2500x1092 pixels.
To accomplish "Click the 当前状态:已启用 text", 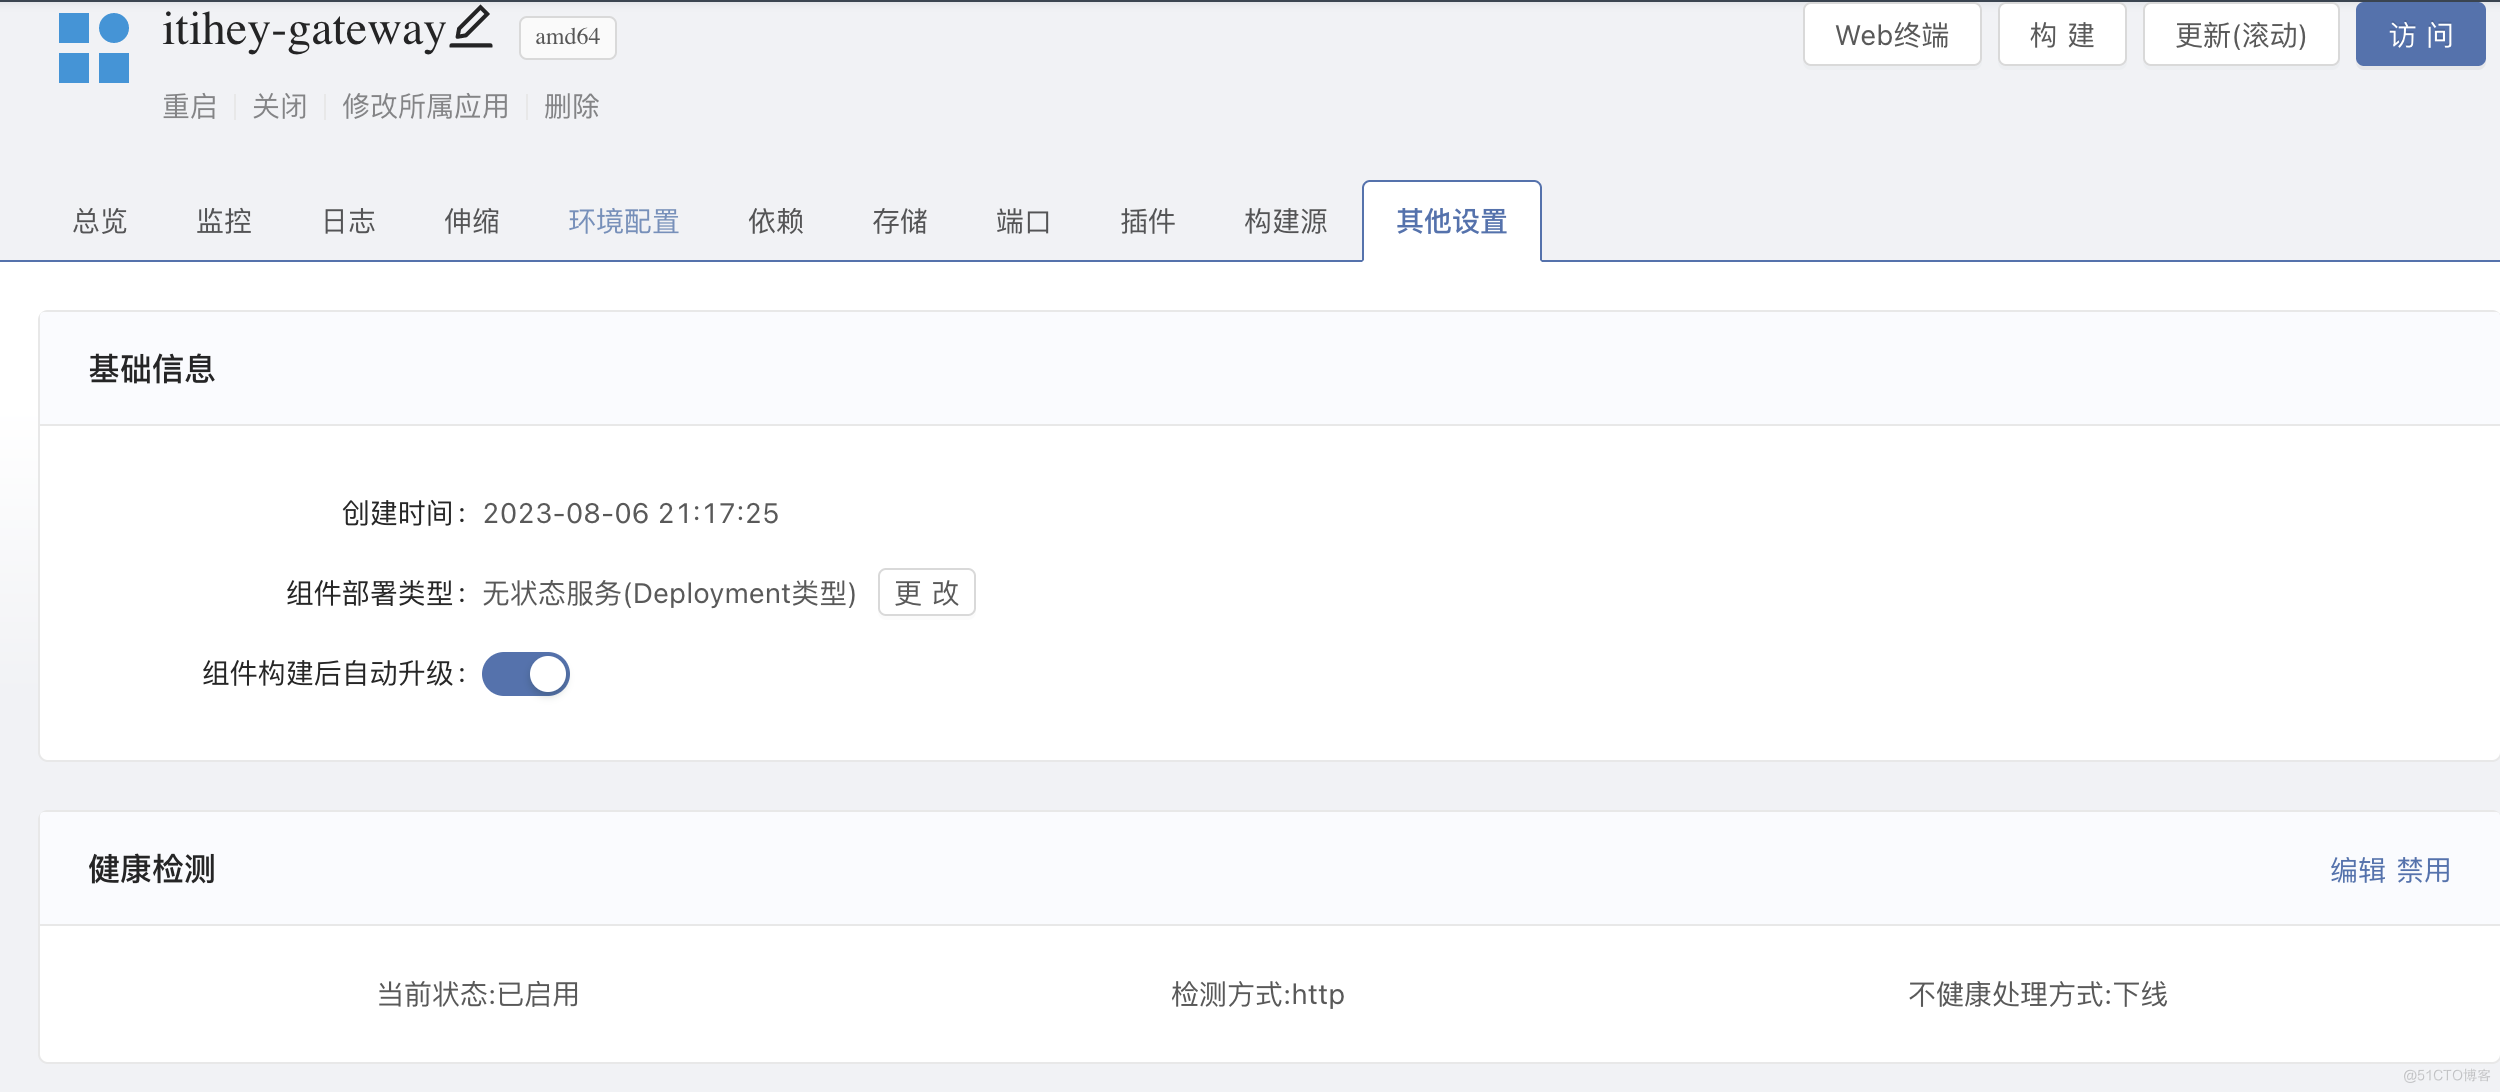I will click(478, 994).
